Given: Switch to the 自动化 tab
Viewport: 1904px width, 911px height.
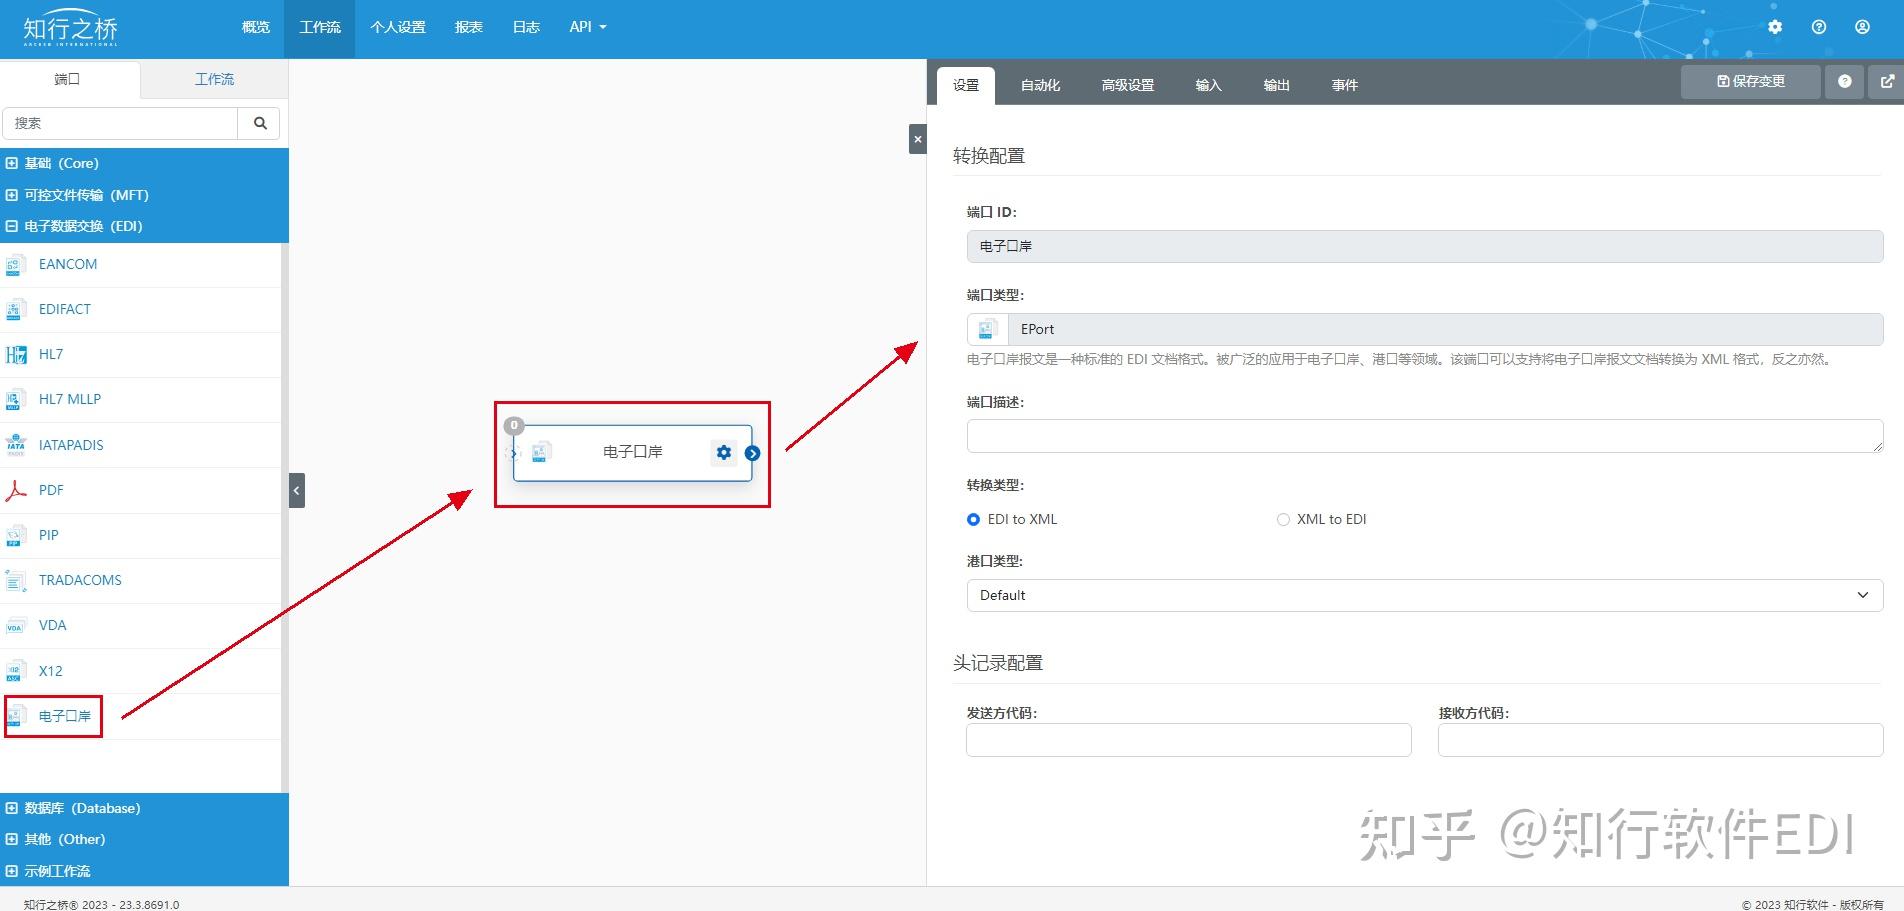Looking at the screenshot, I should coord(1040,85).
